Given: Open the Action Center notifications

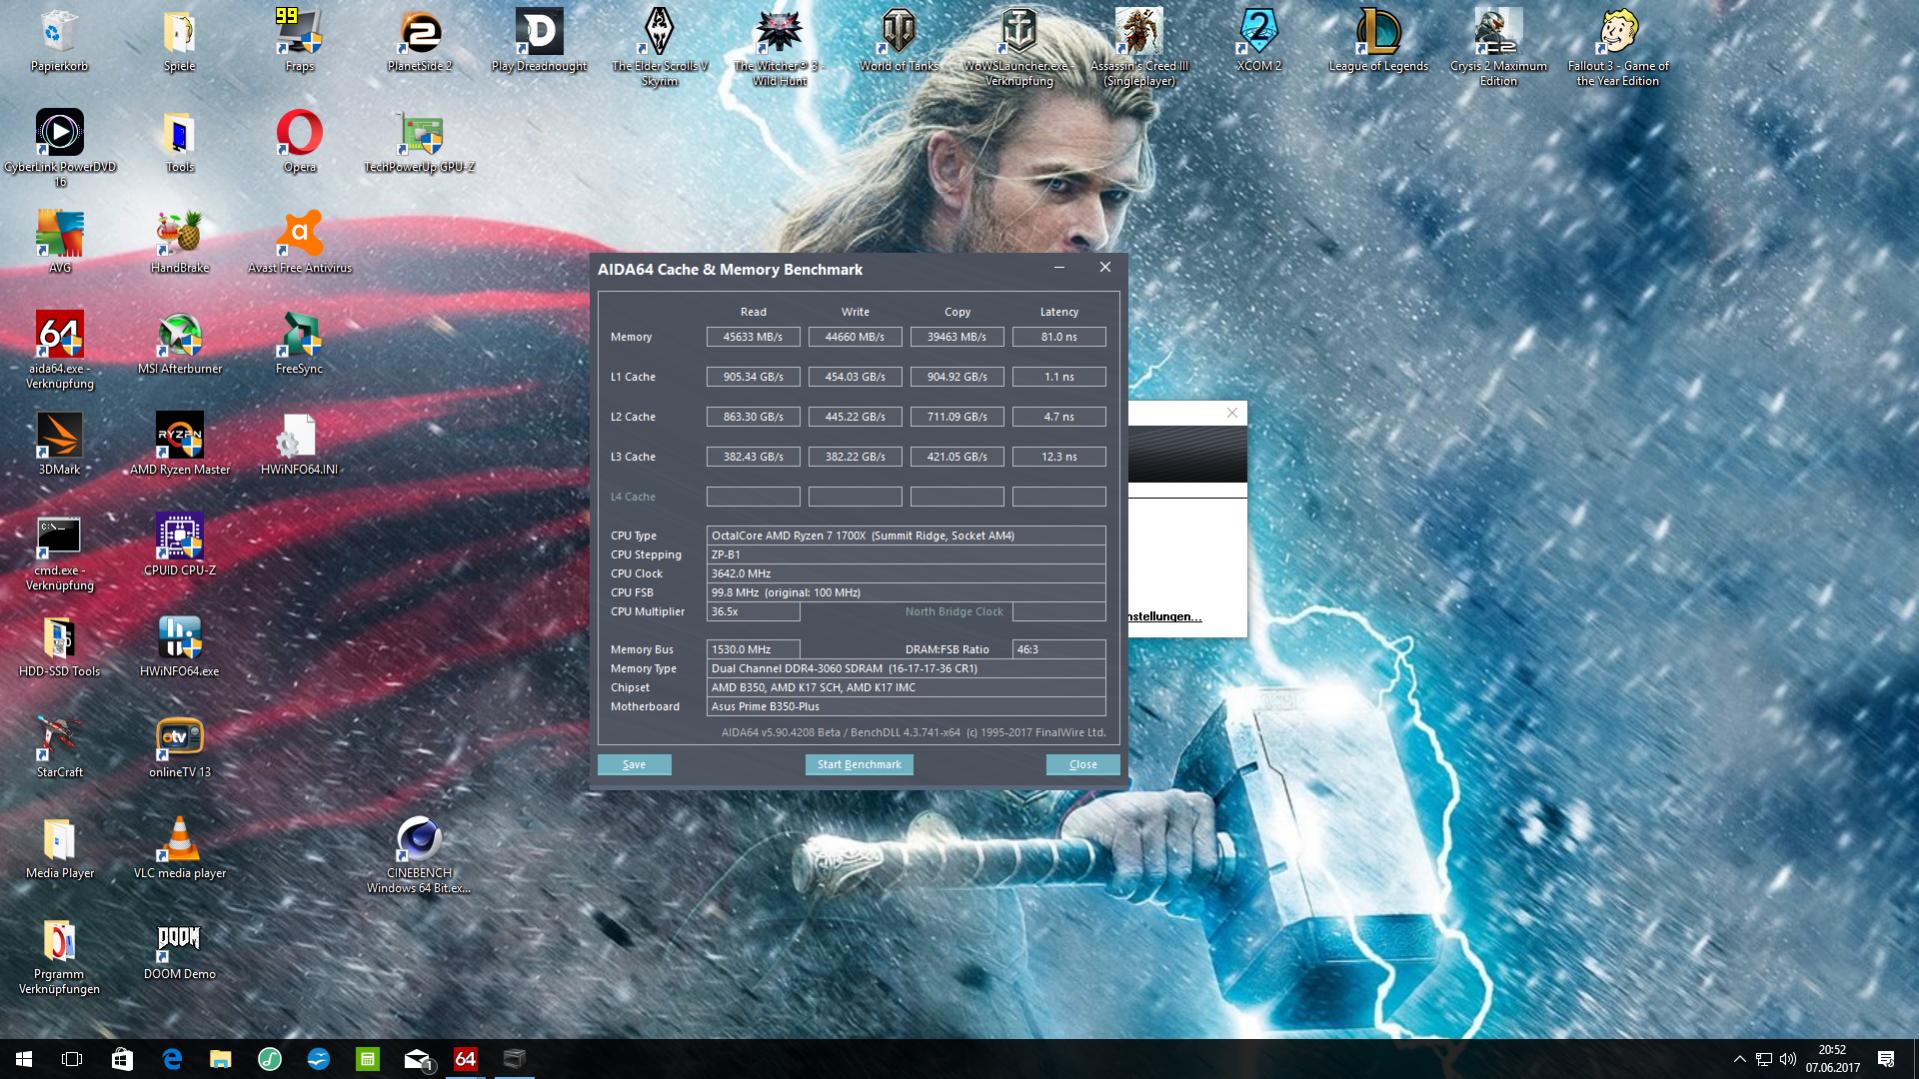Looking at the screenshot, I should 1886,1059.
